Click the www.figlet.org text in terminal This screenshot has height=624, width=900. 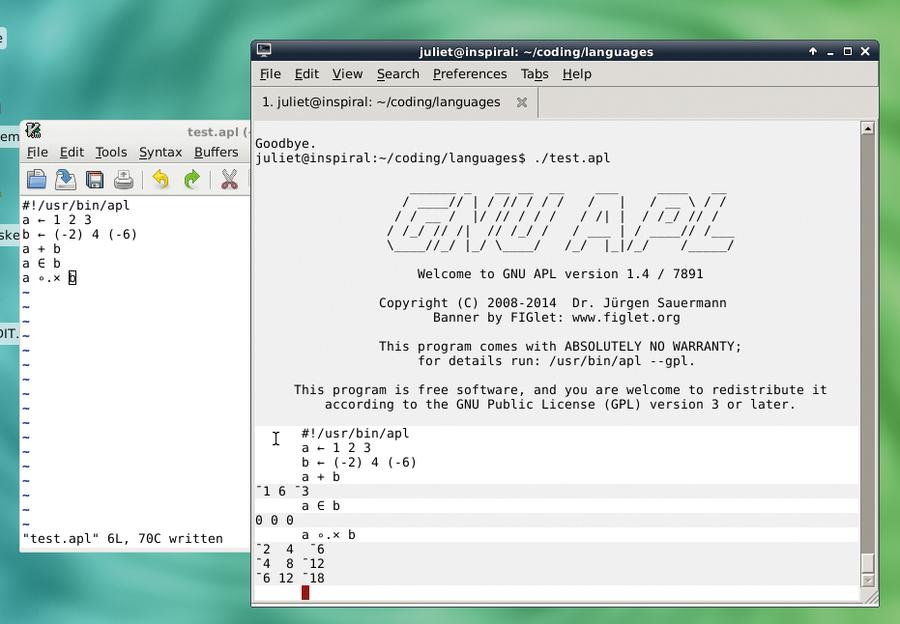(626, 317)
